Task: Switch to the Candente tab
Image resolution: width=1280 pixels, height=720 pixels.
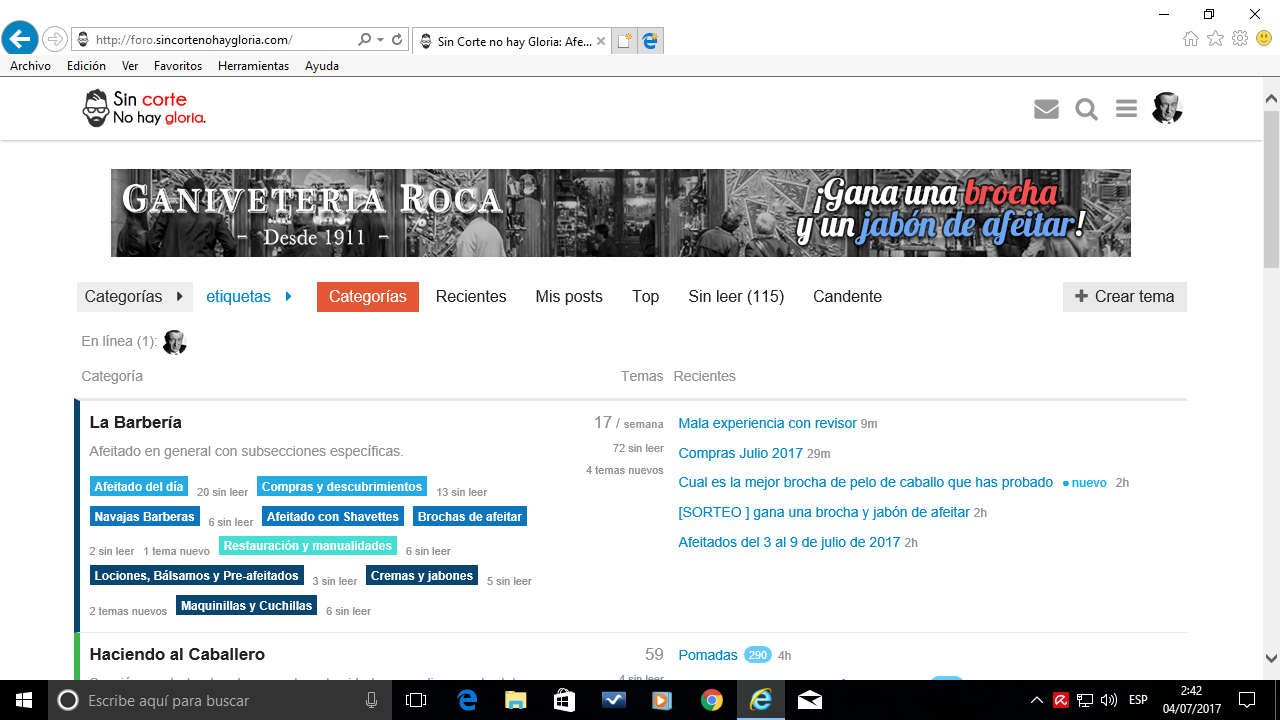Action: coord(847,297)
